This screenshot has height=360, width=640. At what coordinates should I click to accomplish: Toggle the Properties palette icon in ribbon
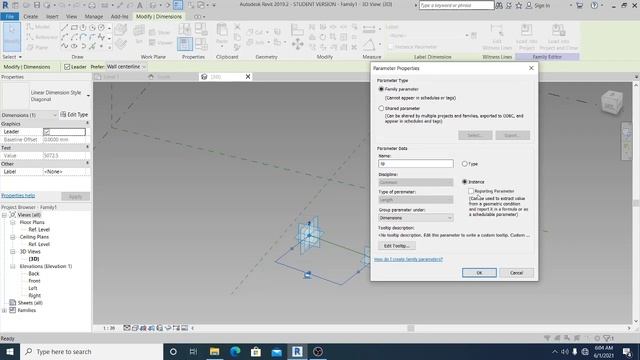pyautogui.click(x=185, y=44)
